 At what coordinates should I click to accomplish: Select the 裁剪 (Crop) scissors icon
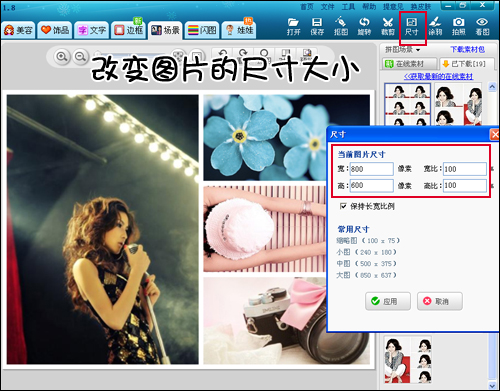click(388, 26)
